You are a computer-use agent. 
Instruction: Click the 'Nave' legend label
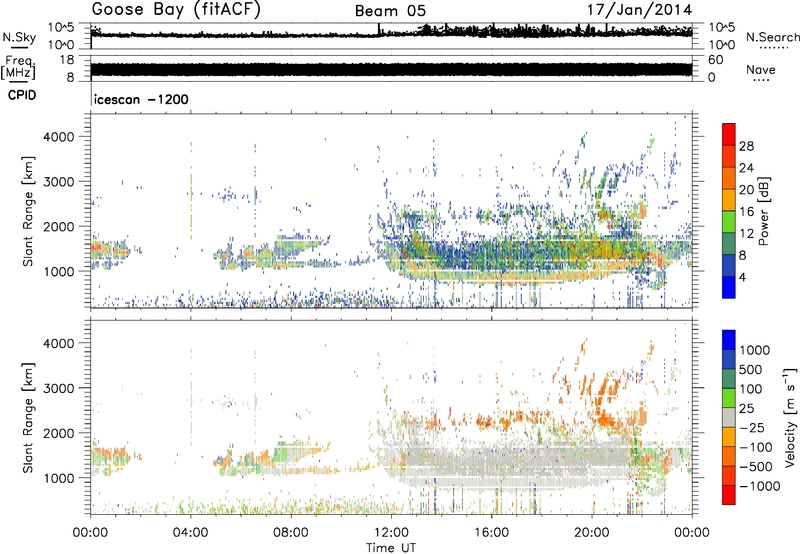[761, 70]
